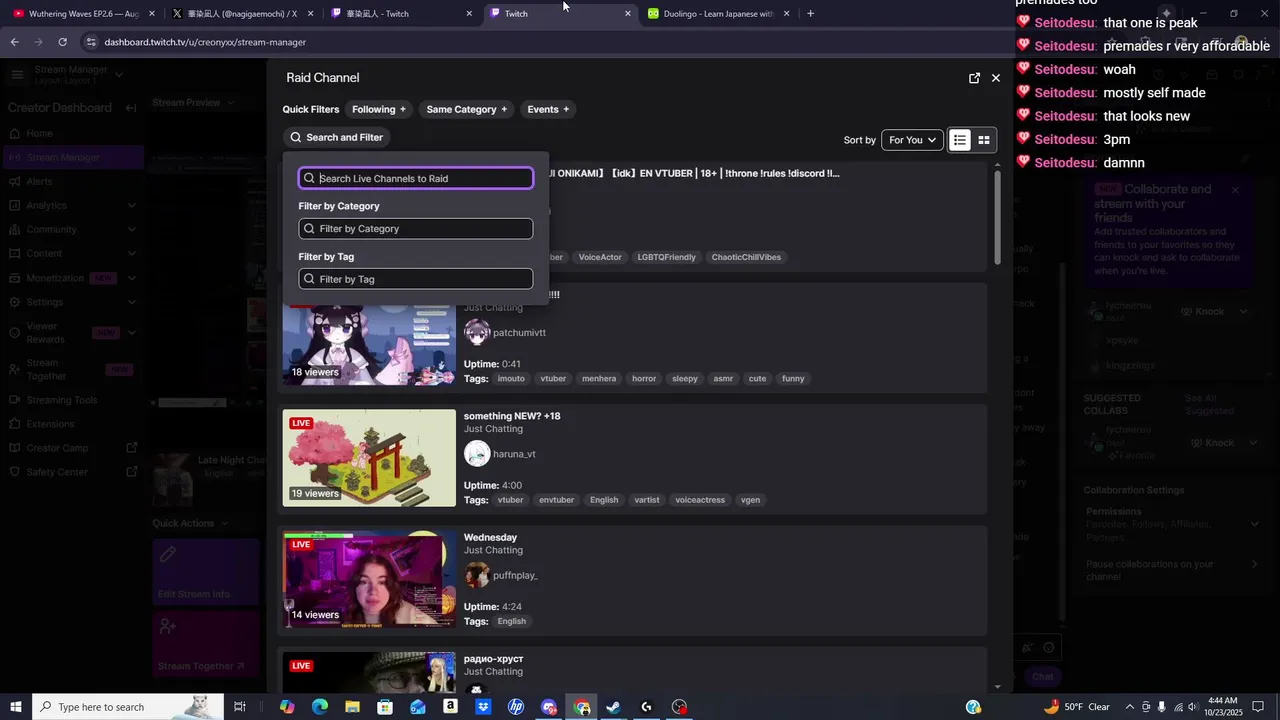Click the Filter by Category field
Image resolution: width=1280 pixels, height=720 pixels.
pos(416,228)
